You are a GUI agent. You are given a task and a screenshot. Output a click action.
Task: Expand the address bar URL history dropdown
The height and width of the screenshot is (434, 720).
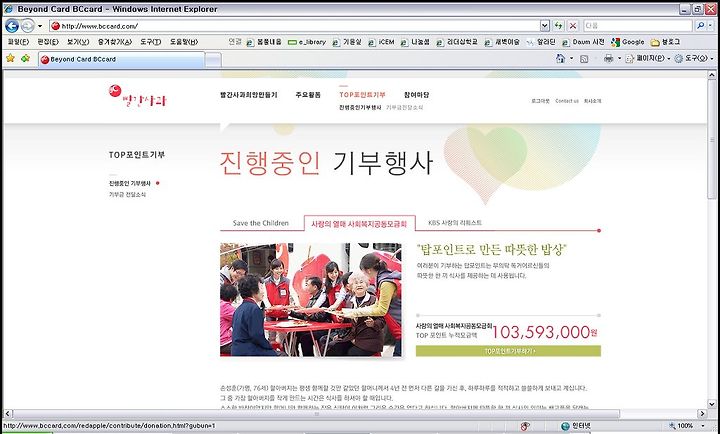click(x=545, y=26)
